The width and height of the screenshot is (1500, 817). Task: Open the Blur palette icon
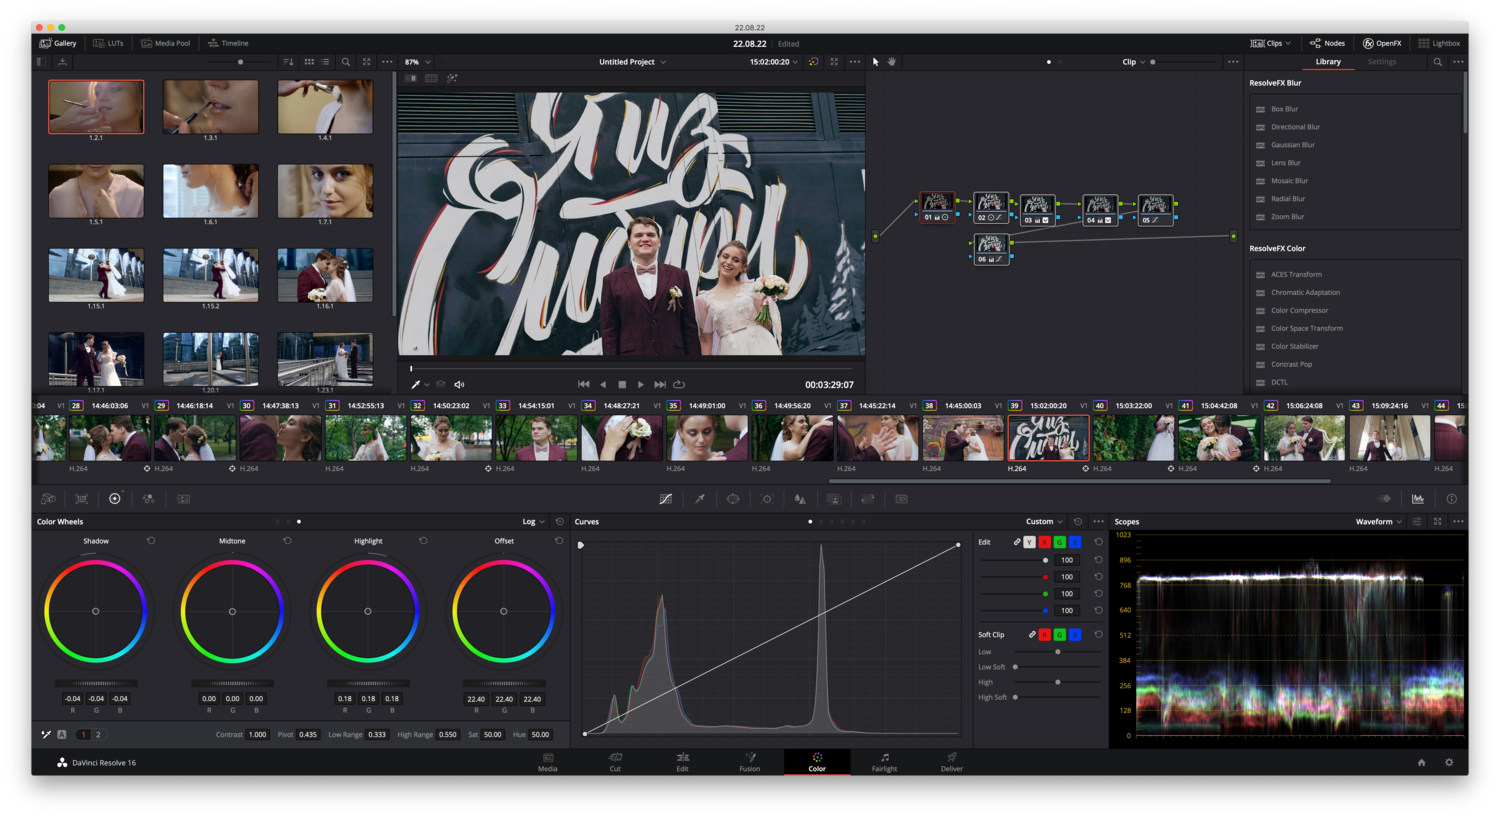tap(800, 499)
